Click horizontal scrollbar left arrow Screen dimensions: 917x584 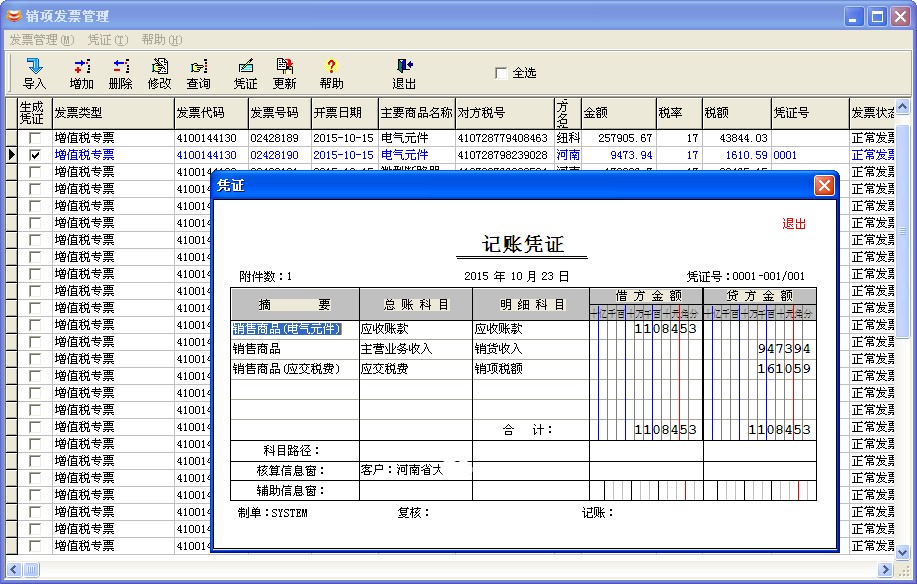click(13, 569)
